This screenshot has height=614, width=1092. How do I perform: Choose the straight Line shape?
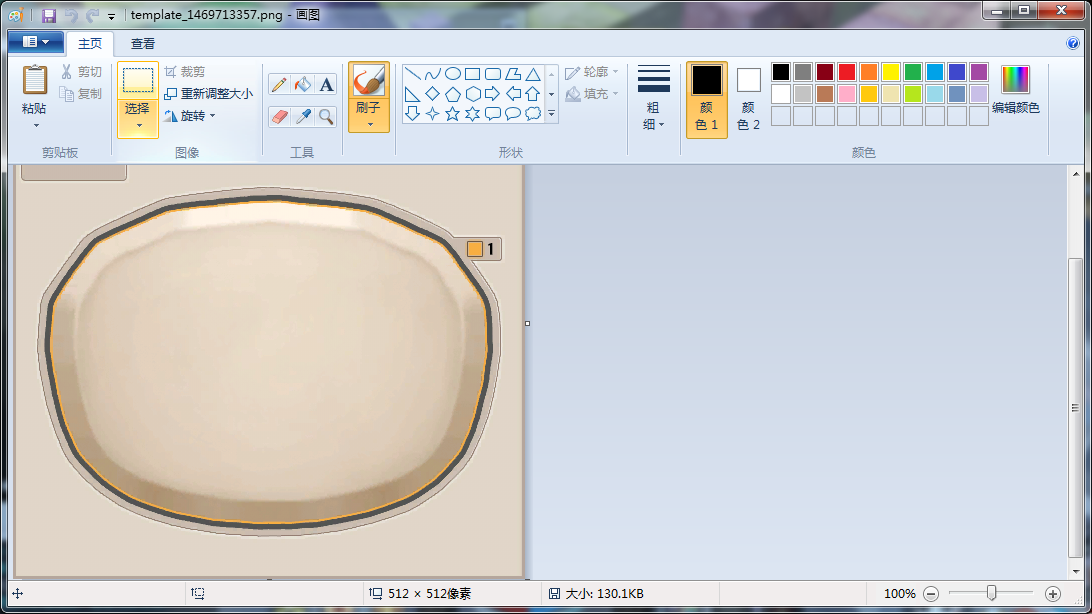click(x=412, y=74)
